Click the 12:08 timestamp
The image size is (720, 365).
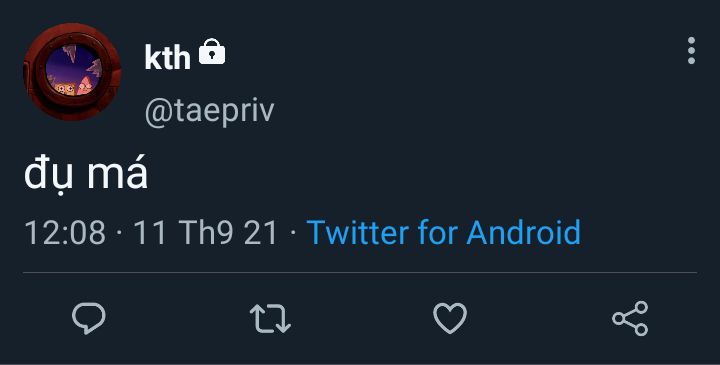pyautogui.click(x=65, y=232)
